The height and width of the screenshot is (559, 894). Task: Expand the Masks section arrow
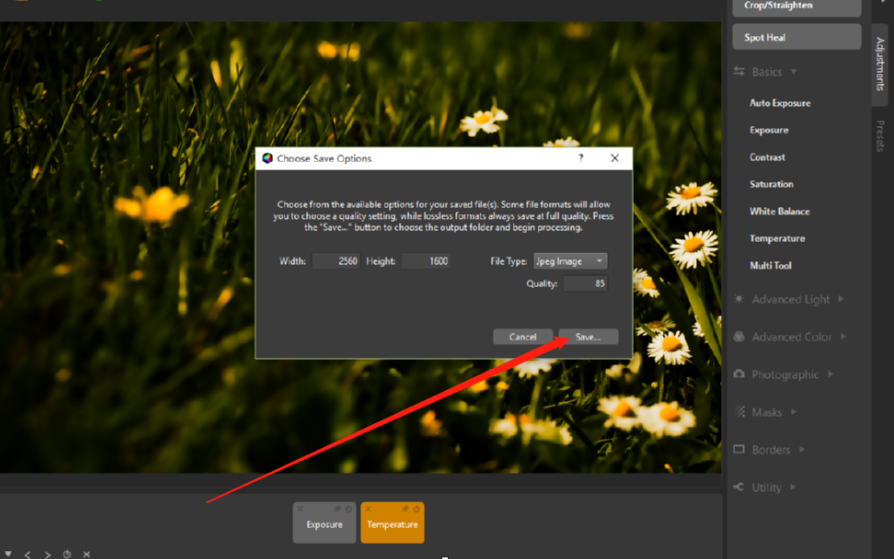(x=793, y=412)
